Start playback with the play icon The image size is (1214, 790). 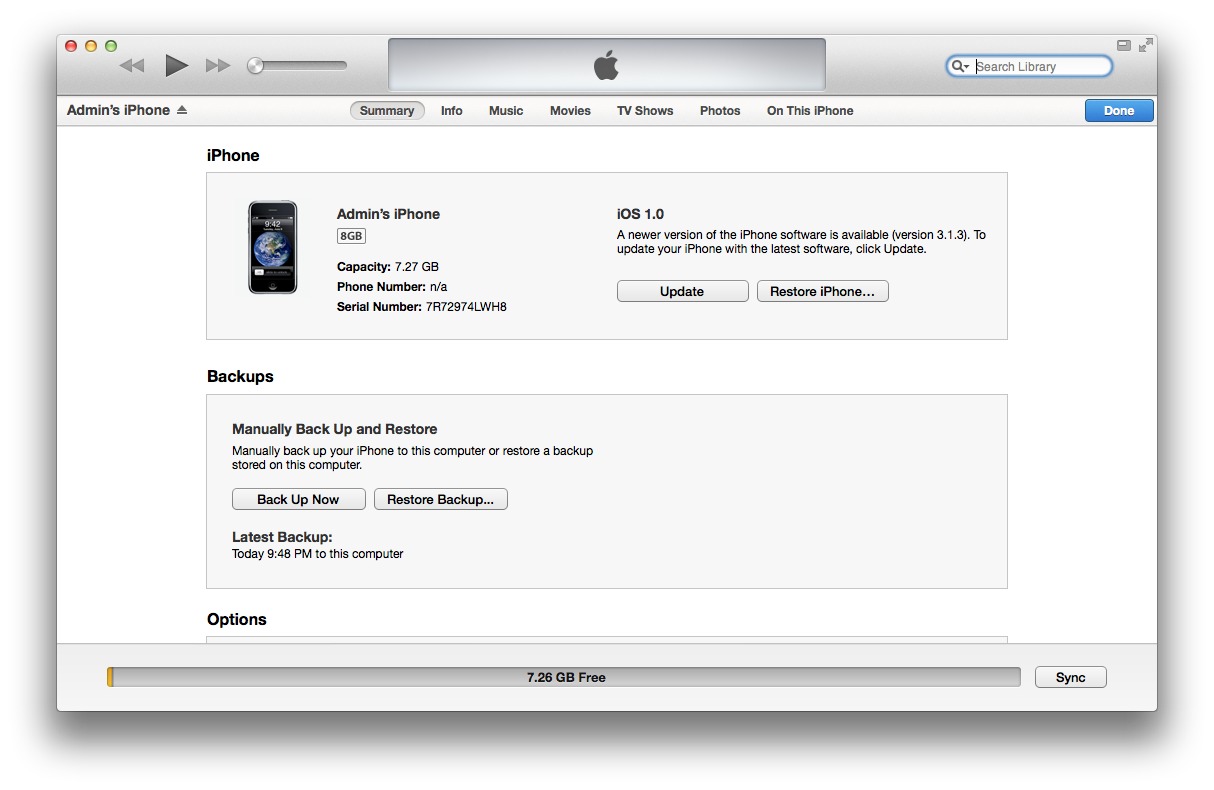click(x=176, y=66)
